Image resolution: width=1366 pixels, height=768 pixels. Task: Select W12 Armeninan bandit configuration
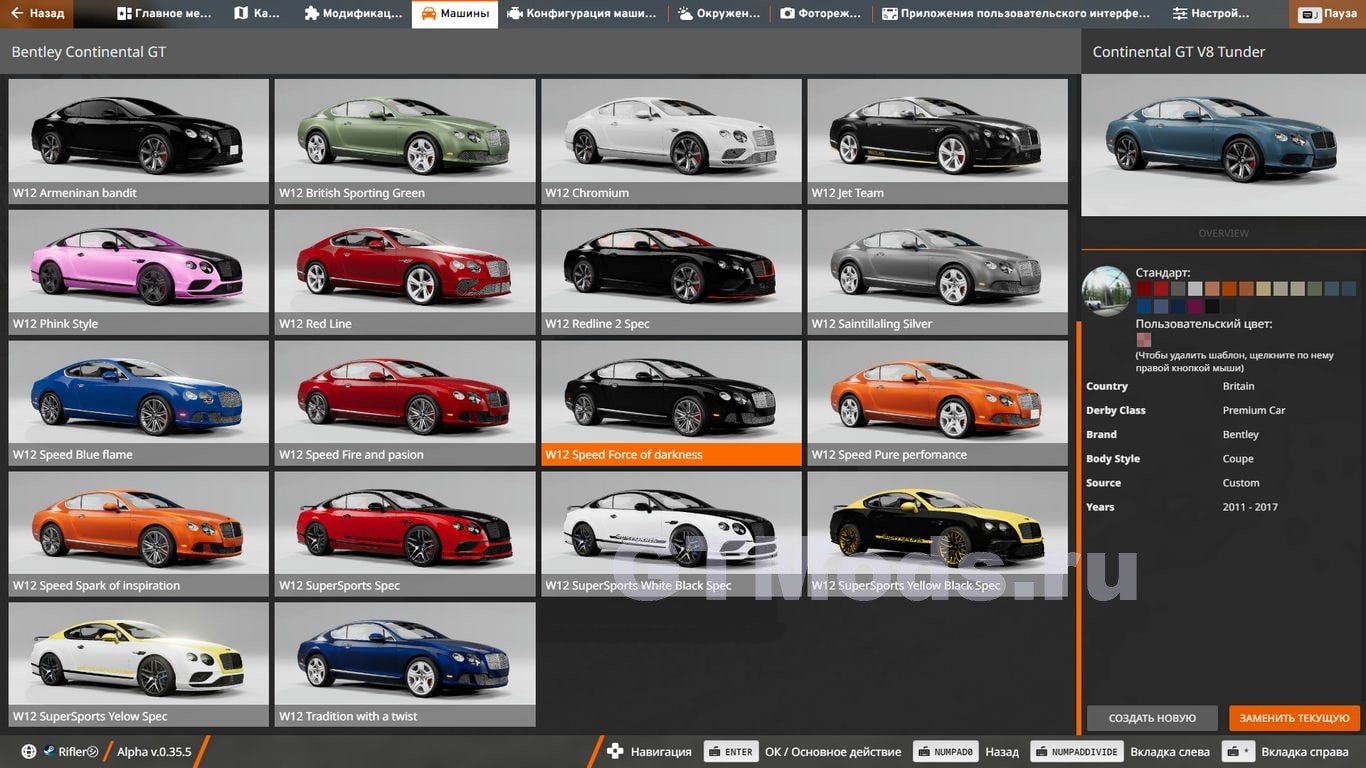tap(139, 141)
